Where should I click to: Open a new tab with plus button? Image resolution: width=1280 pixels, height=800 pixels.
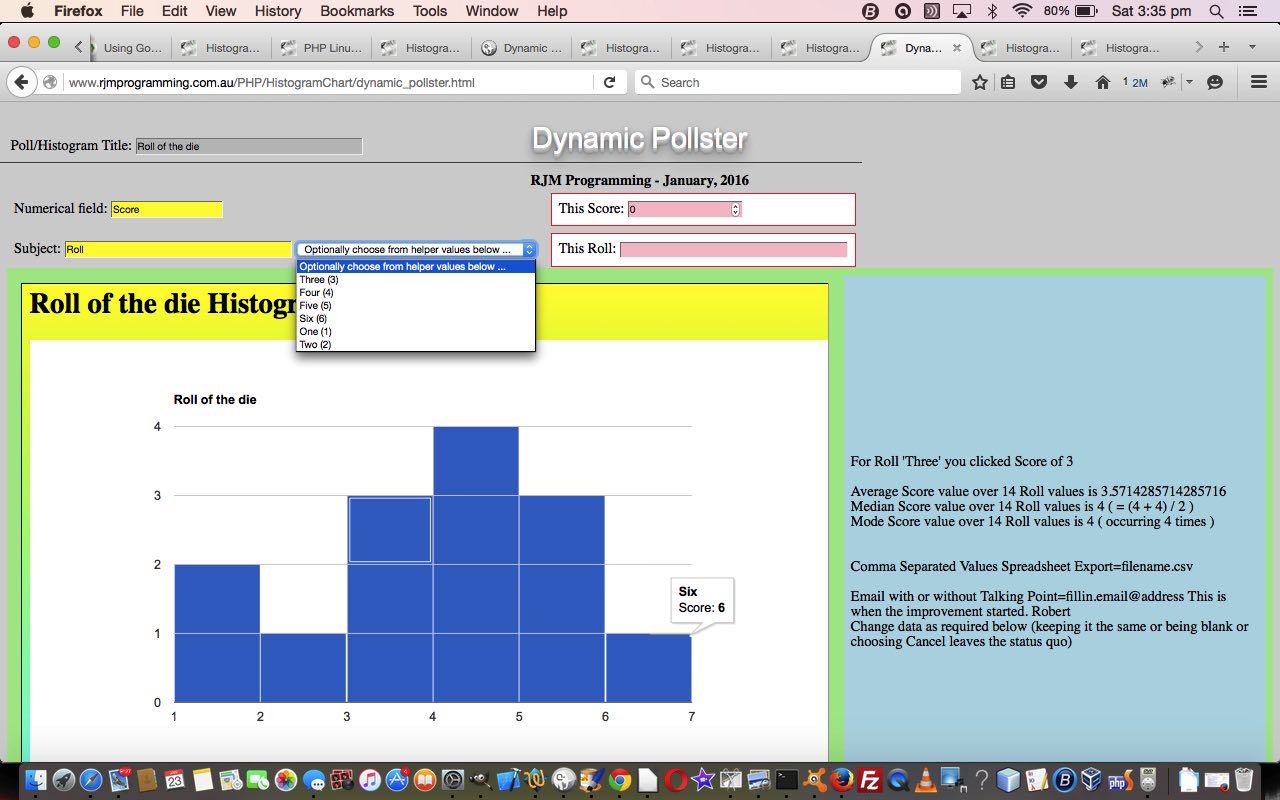[x=1223, y=47]
